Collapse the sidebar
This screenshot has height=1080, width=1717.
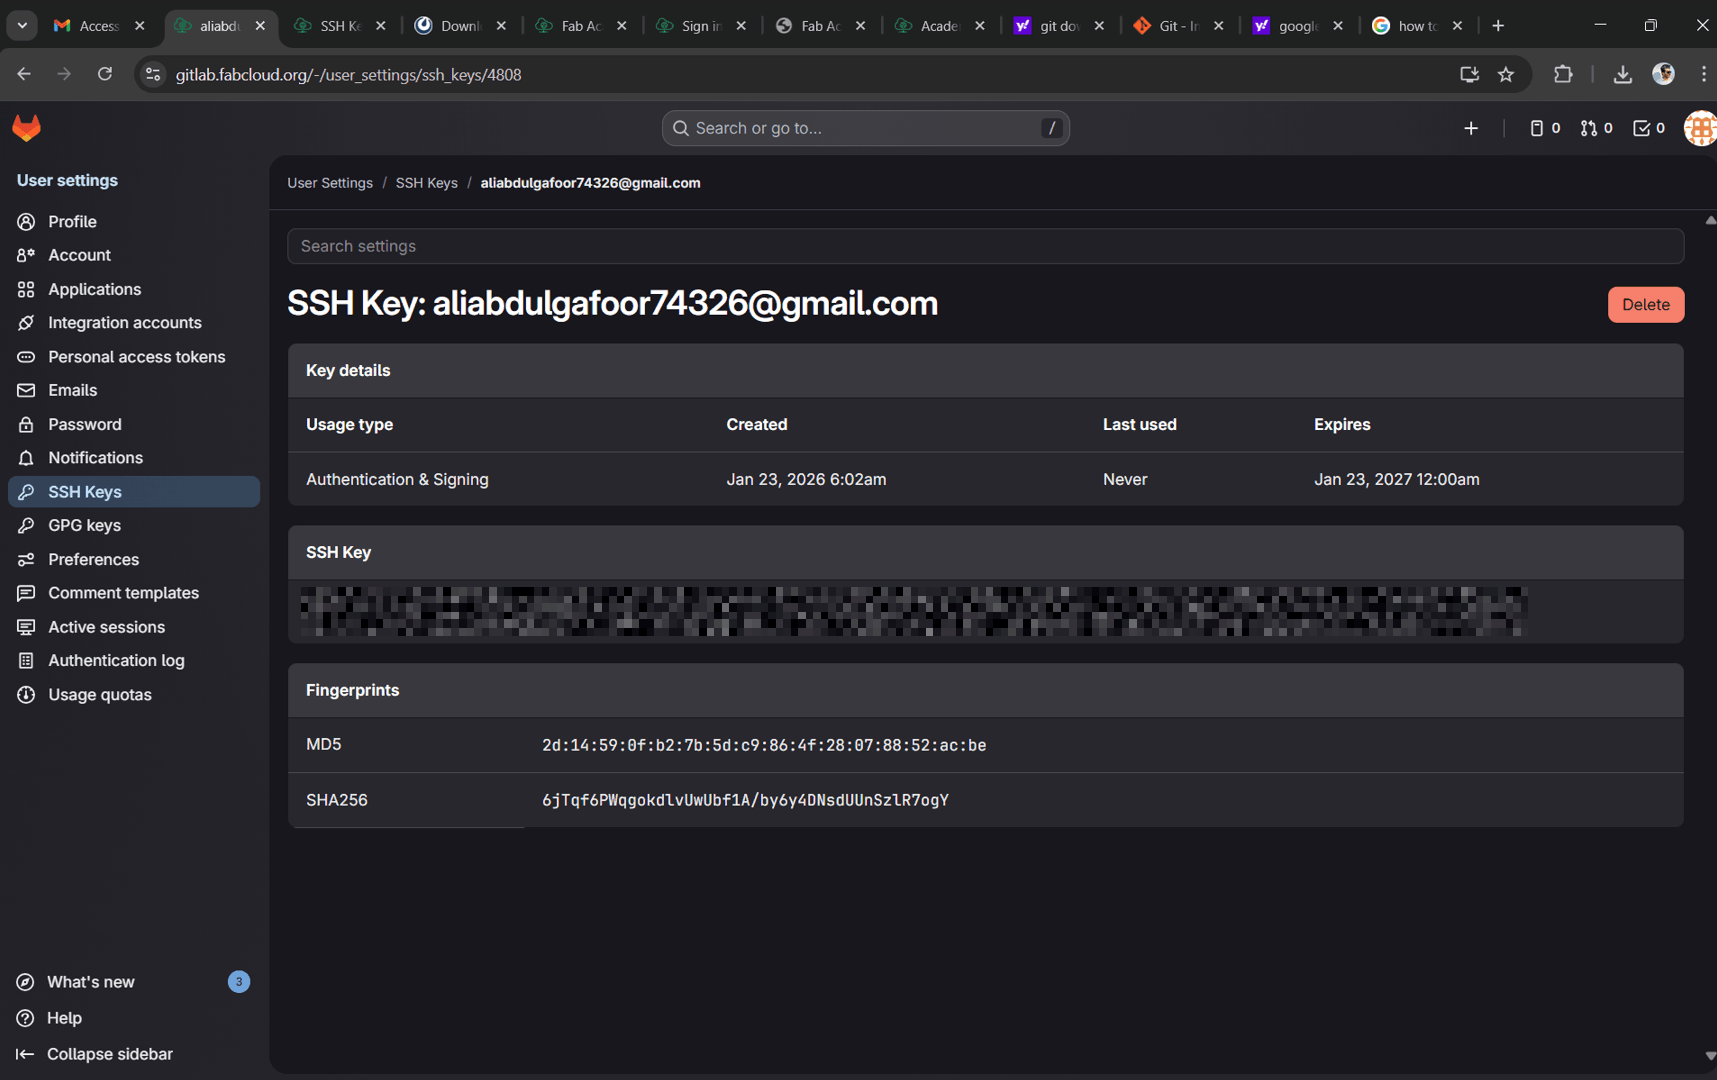pos(134,1054)
